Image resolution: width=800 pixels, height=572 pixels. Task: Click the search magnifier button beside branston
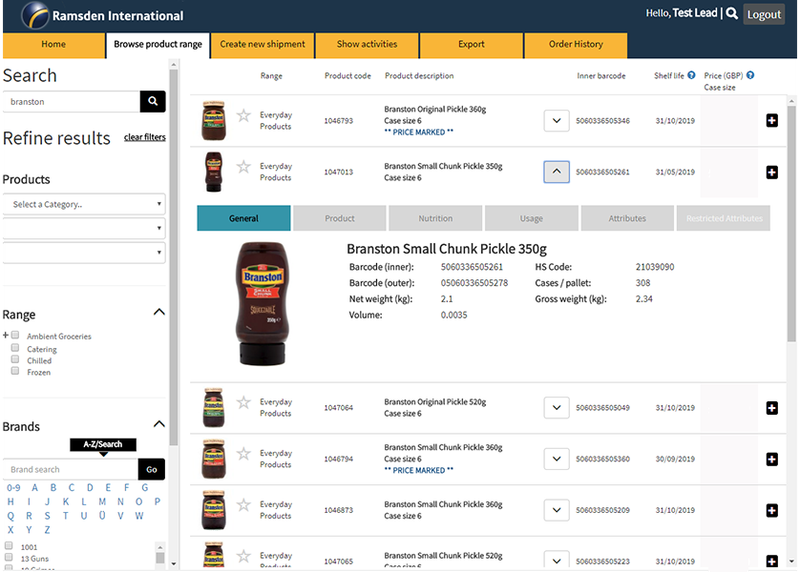coord(152,101)
